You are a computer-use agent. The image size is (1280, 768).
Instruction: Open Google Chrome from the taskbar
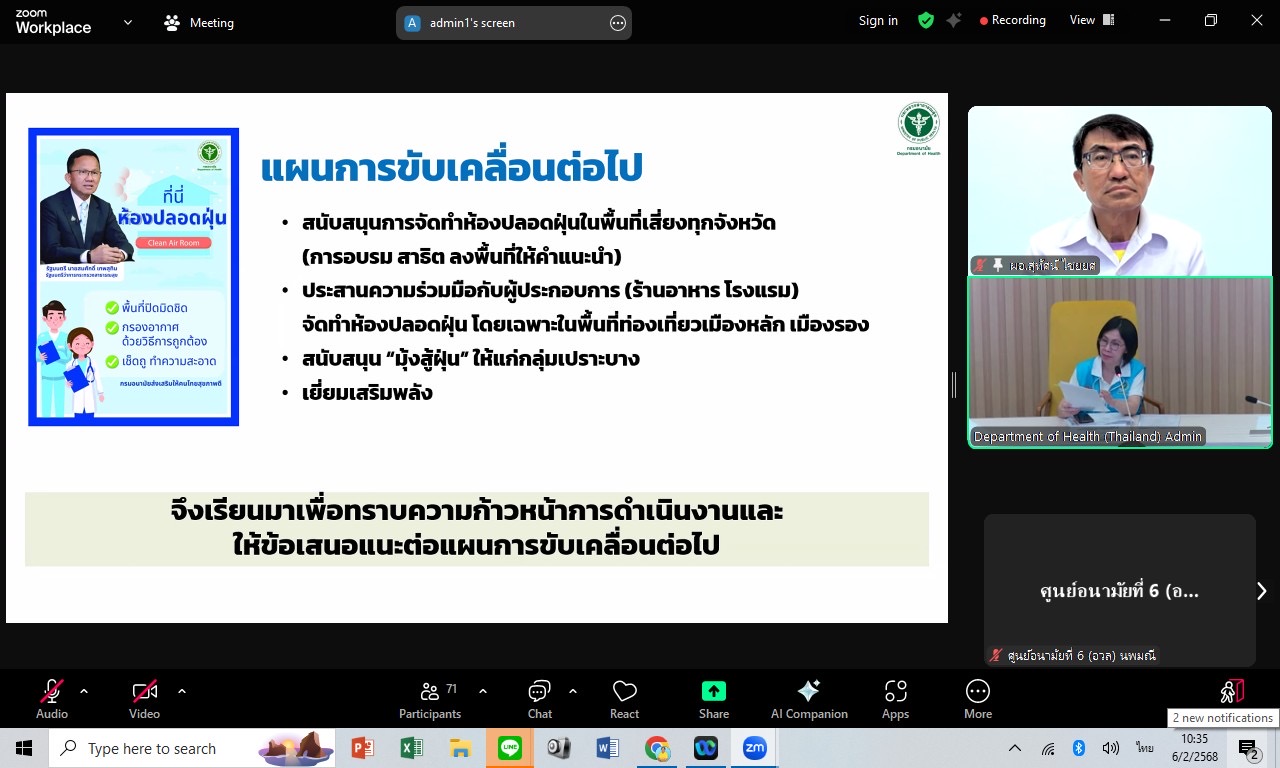656,748
